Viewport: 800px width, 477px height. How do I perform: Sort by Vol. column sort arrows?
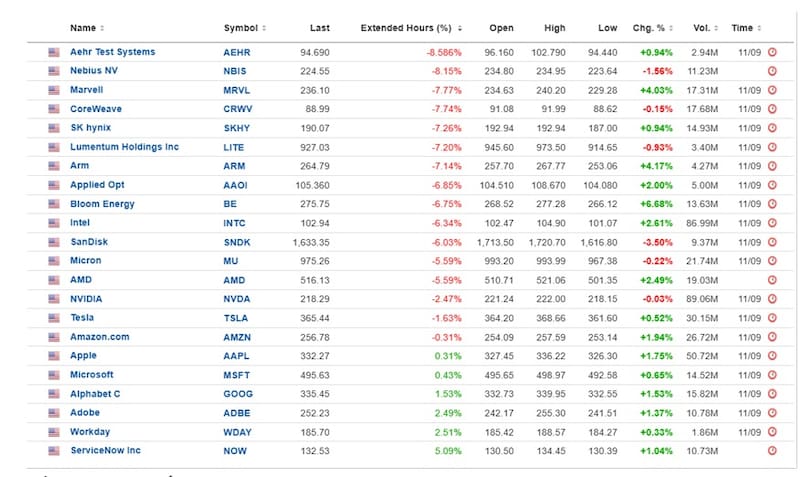point(716,28)
